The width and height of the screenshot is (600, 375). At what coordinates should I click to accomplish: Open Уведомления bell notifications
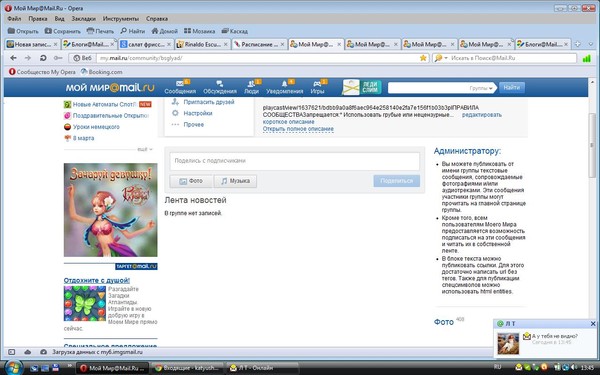(284, 83)
